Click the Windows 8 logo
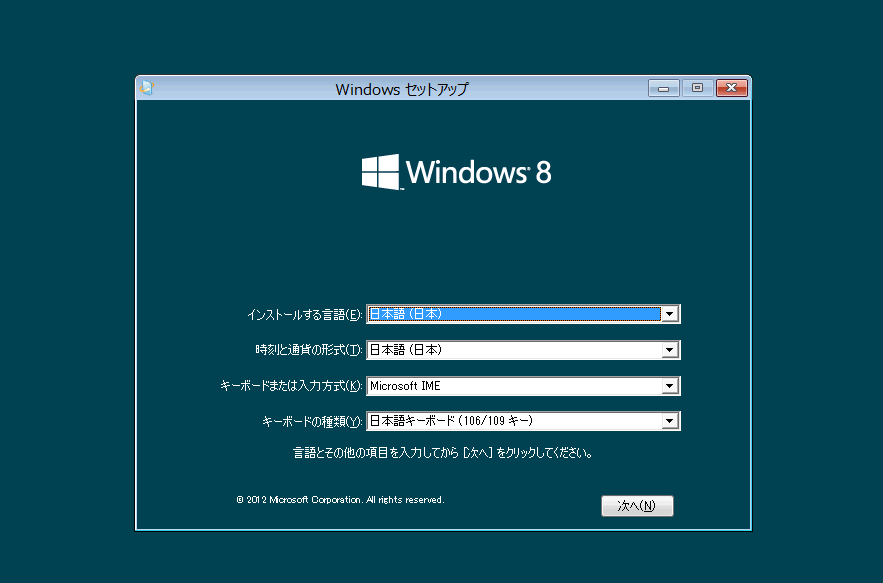This screenshot has width=883, height=583. point(456,172)
